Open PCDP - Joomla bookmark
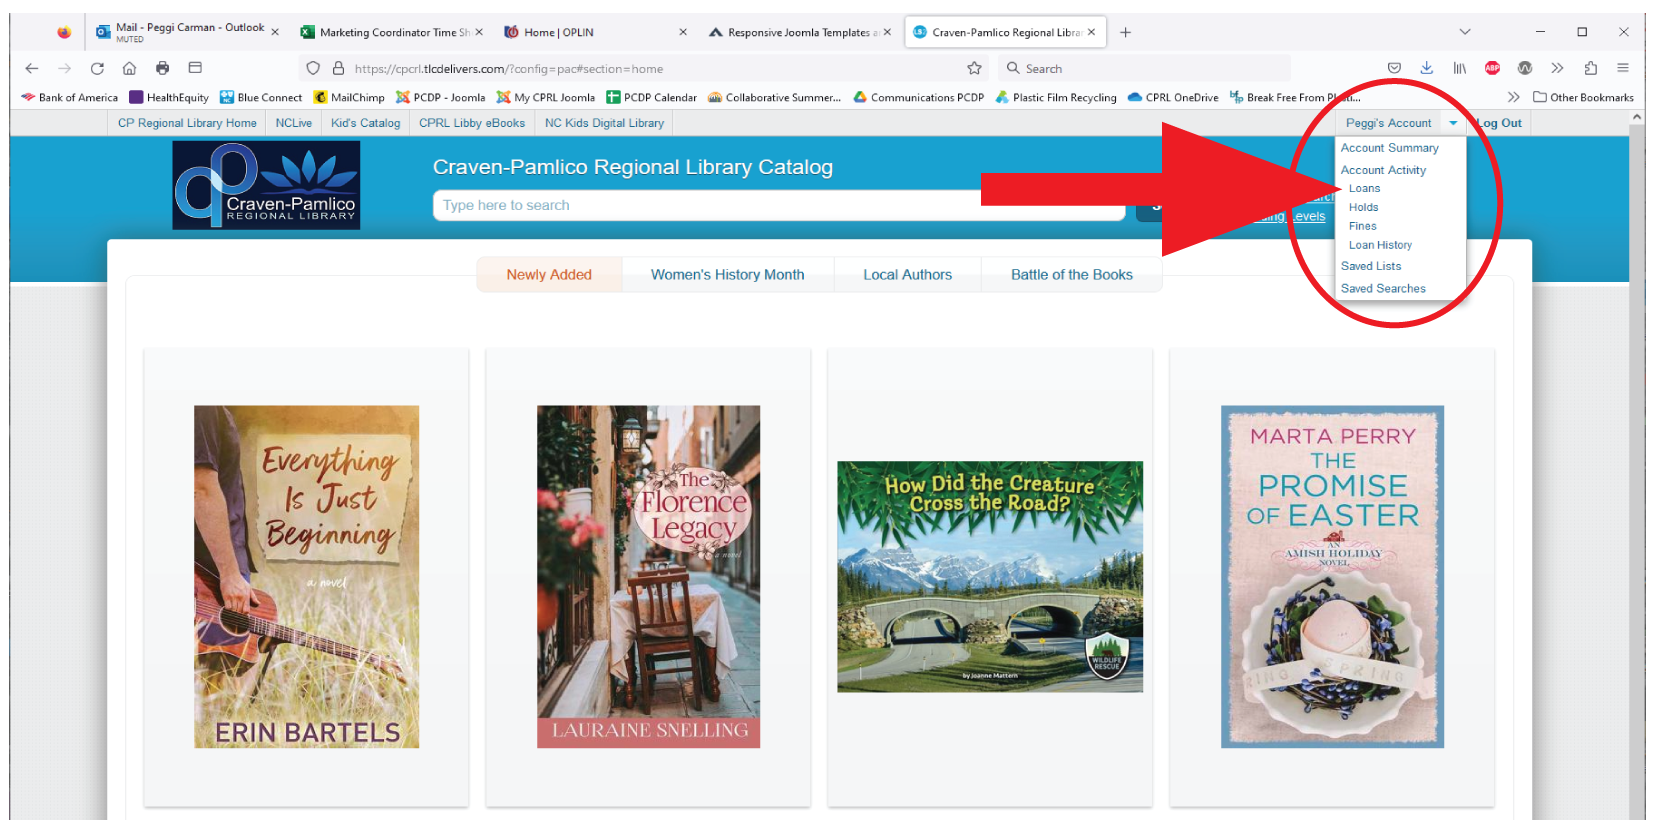Image resolution: width=1660 pixels, height=820 pixels. point(440,97)
